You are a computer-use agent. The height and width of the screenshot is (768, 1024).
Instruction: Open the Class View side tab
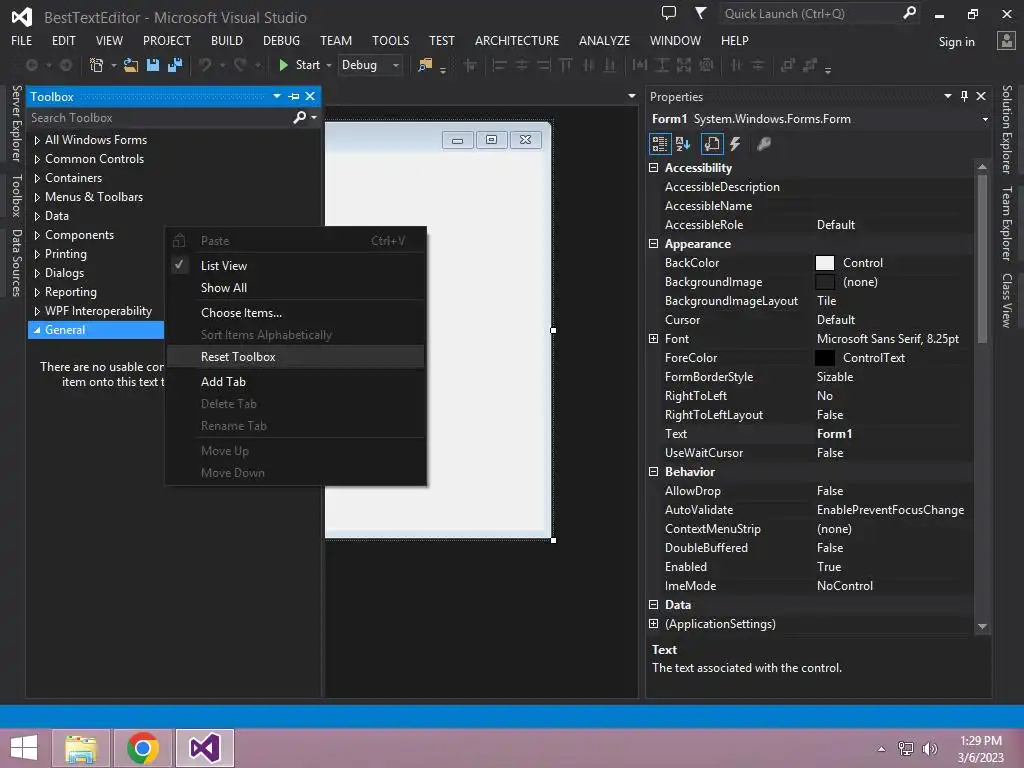pos(1006,300)
